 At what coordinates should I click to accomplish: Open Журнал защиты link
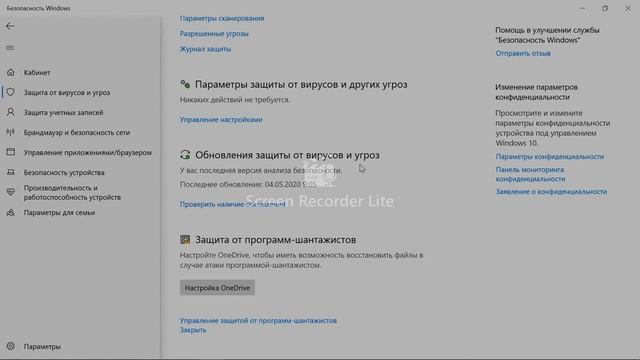click(205, 49)
